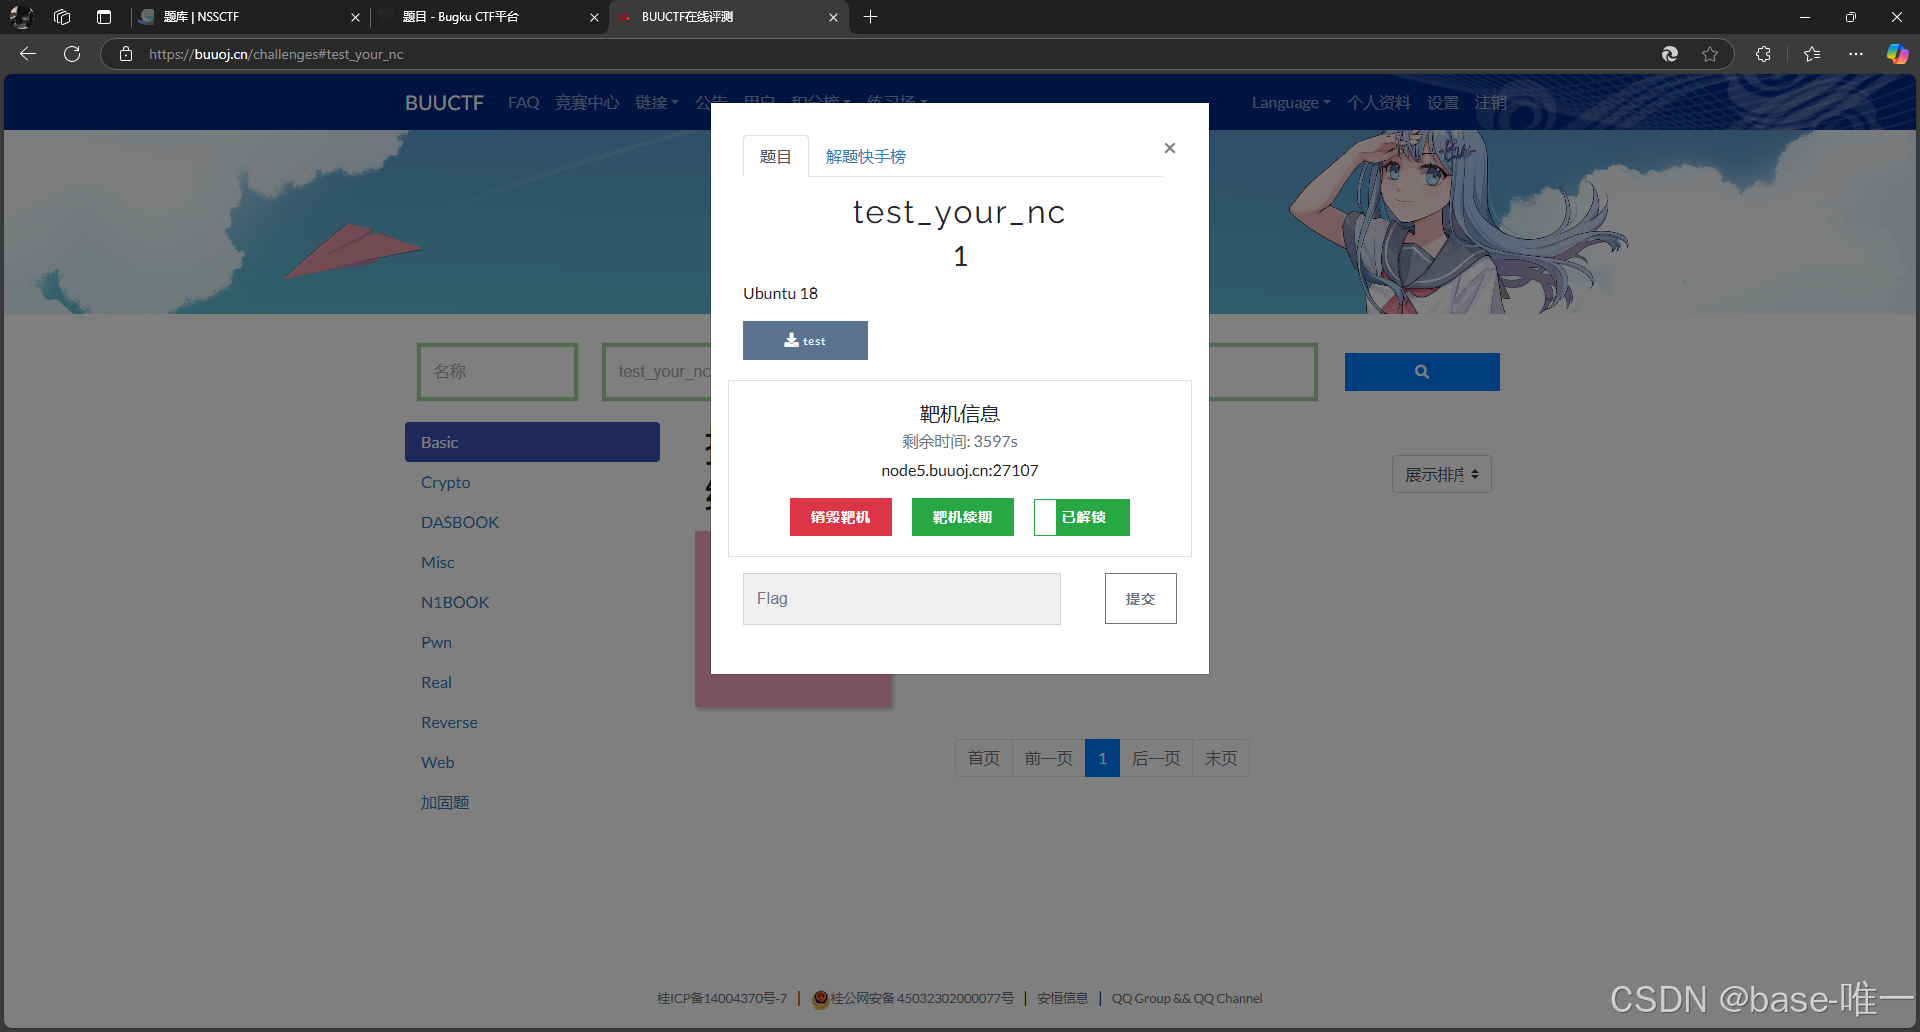Open the Favorites list icon
Screen dimensions: 1920x1032
tap(1811, 54)
